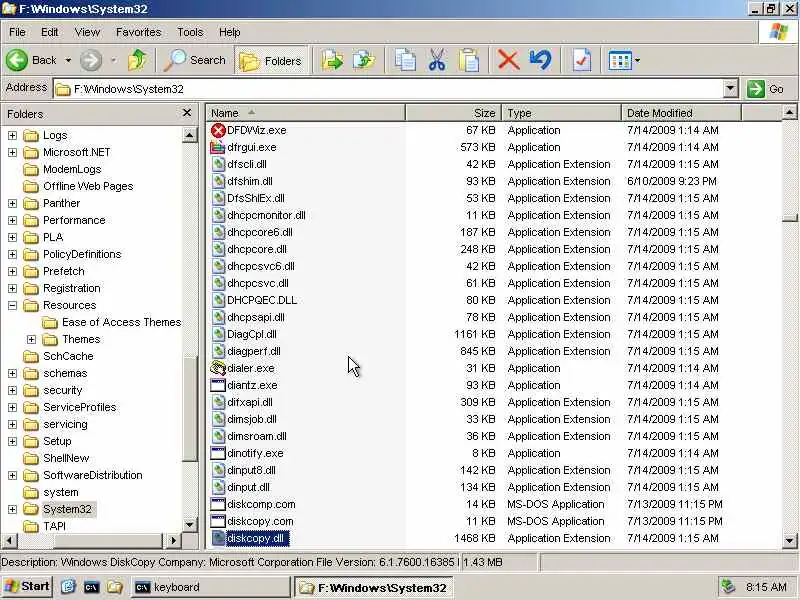The image size is (800, 600).
Task: Sort by the Size column header
Action: point(453,113)
